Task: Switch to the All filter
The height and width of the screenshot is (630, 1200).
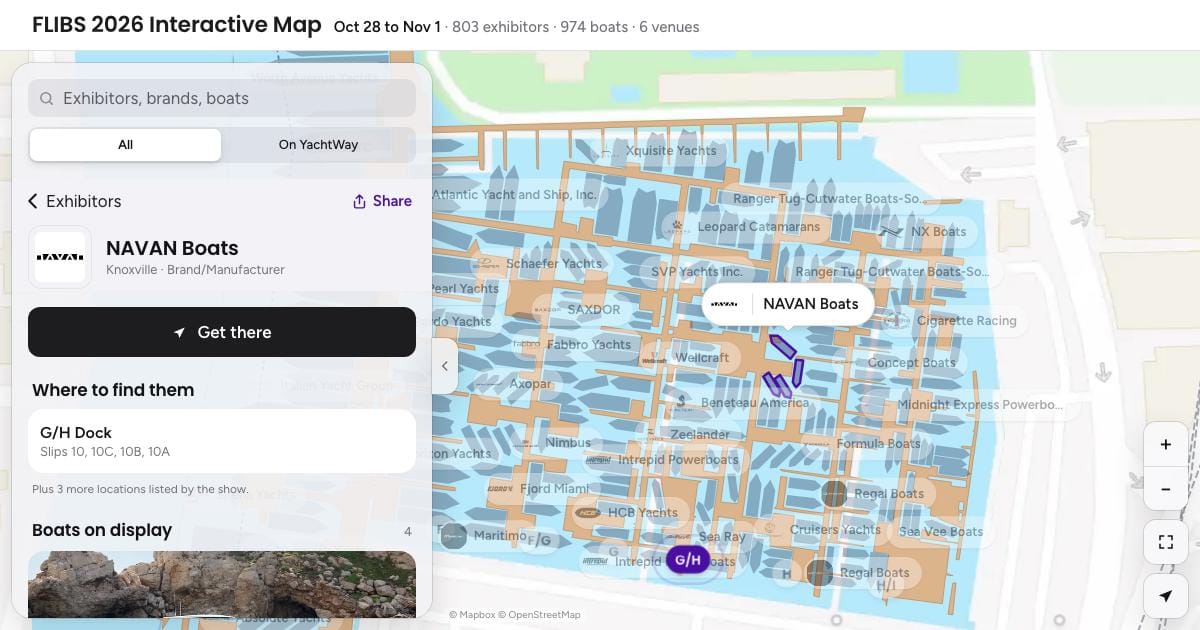Action: (125, 145)
